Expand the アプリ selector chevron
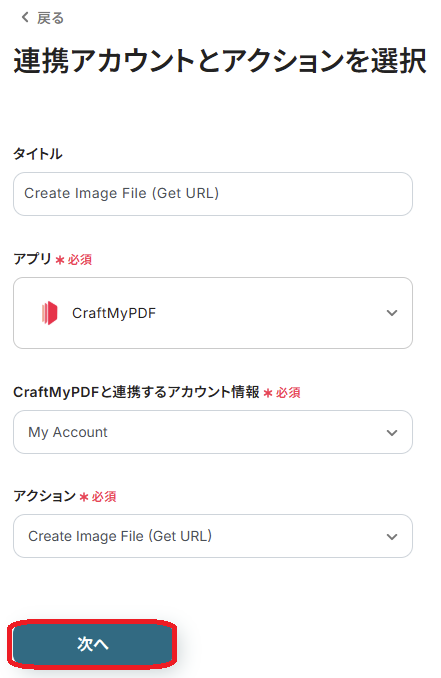Image resolution: width=441 pixels, height=678 pixels. coord(392,313)
